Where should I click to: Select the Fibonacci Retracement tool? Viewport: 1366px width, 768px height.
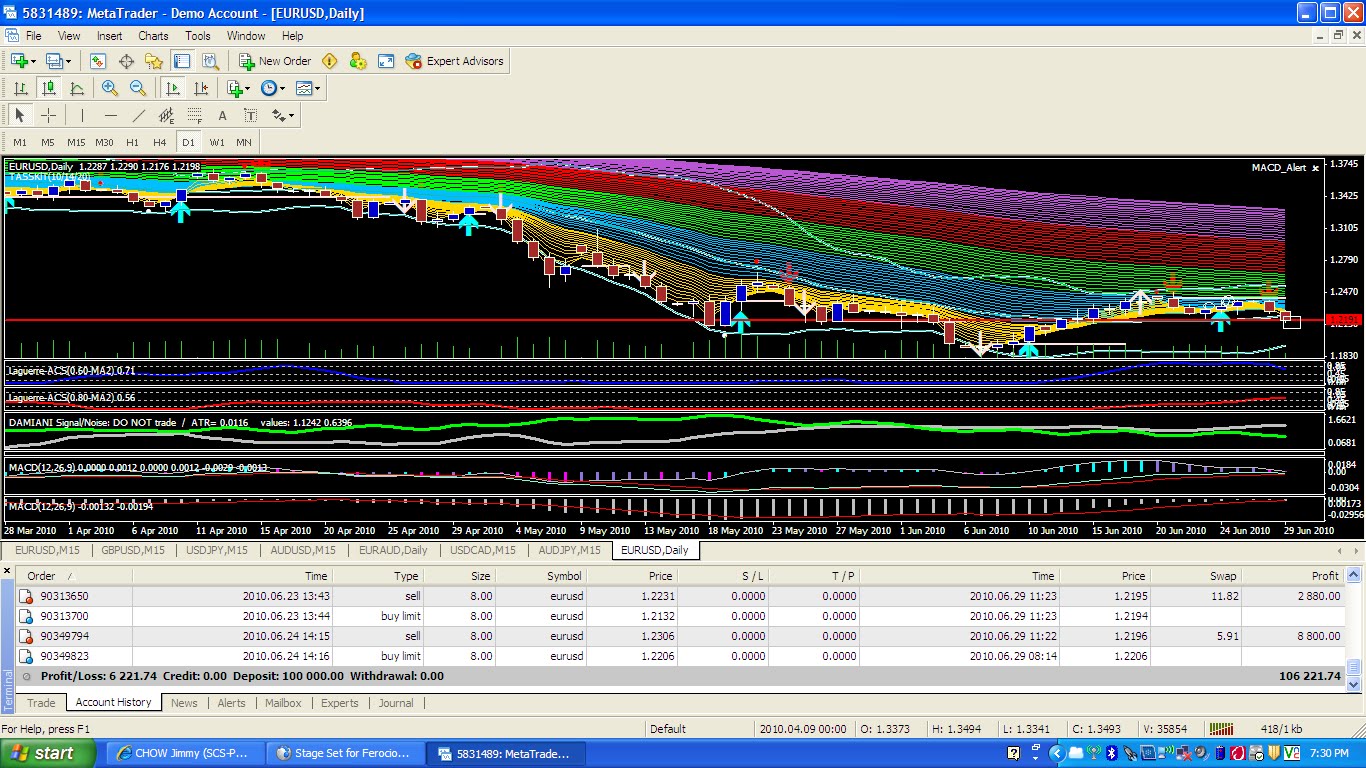[x=194, y=115]
